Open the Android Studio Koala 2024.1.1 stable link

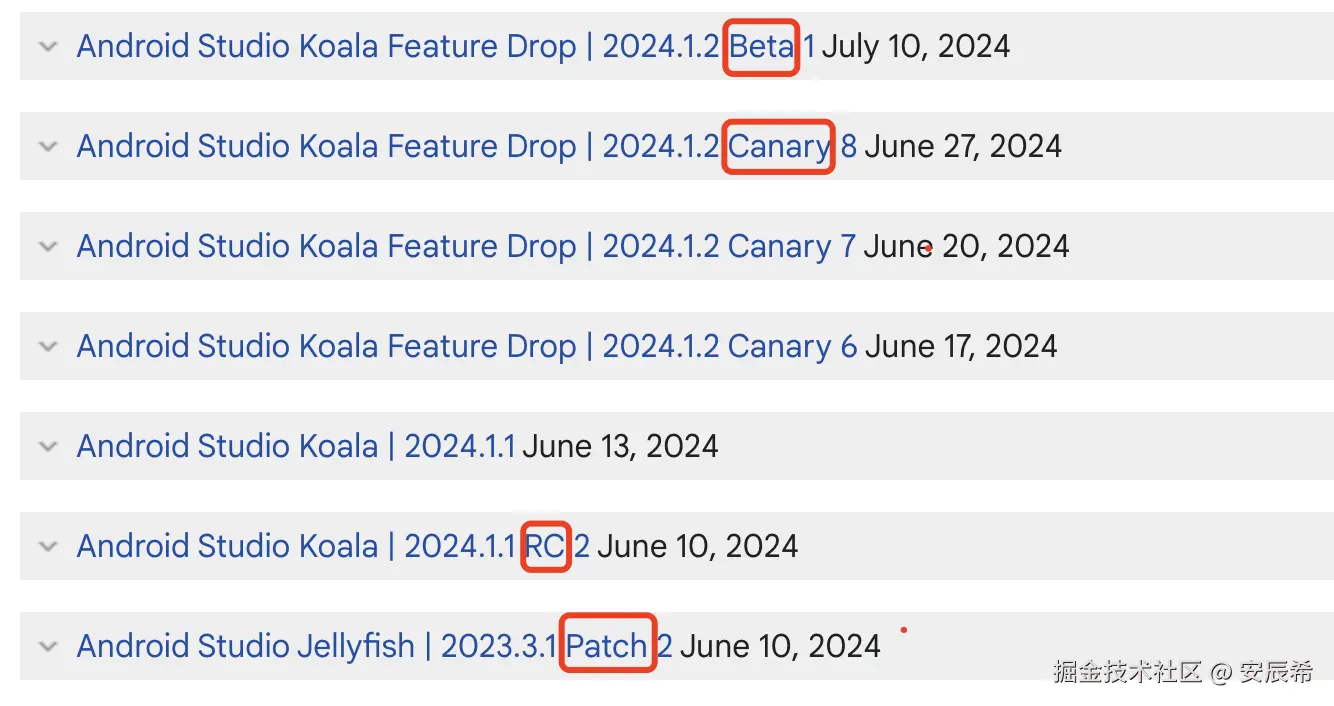296,446
